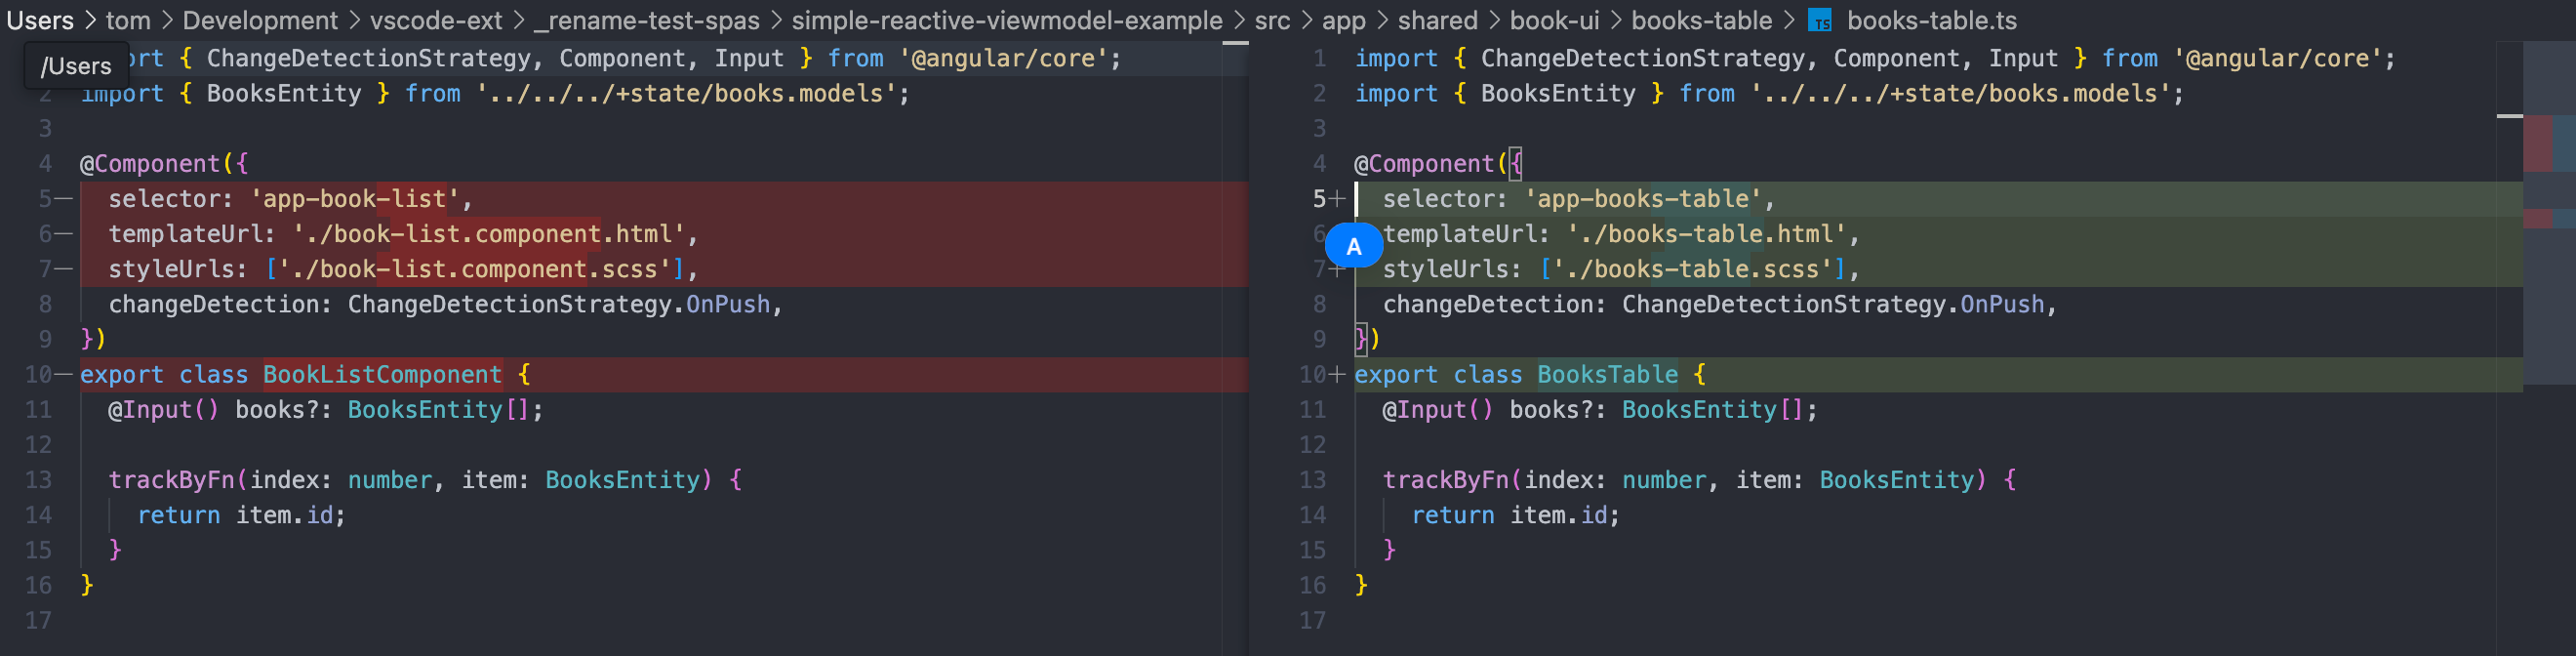
Task: Click the TypeScript file icon in breadcrumbs
Action: coord(1820,21)
